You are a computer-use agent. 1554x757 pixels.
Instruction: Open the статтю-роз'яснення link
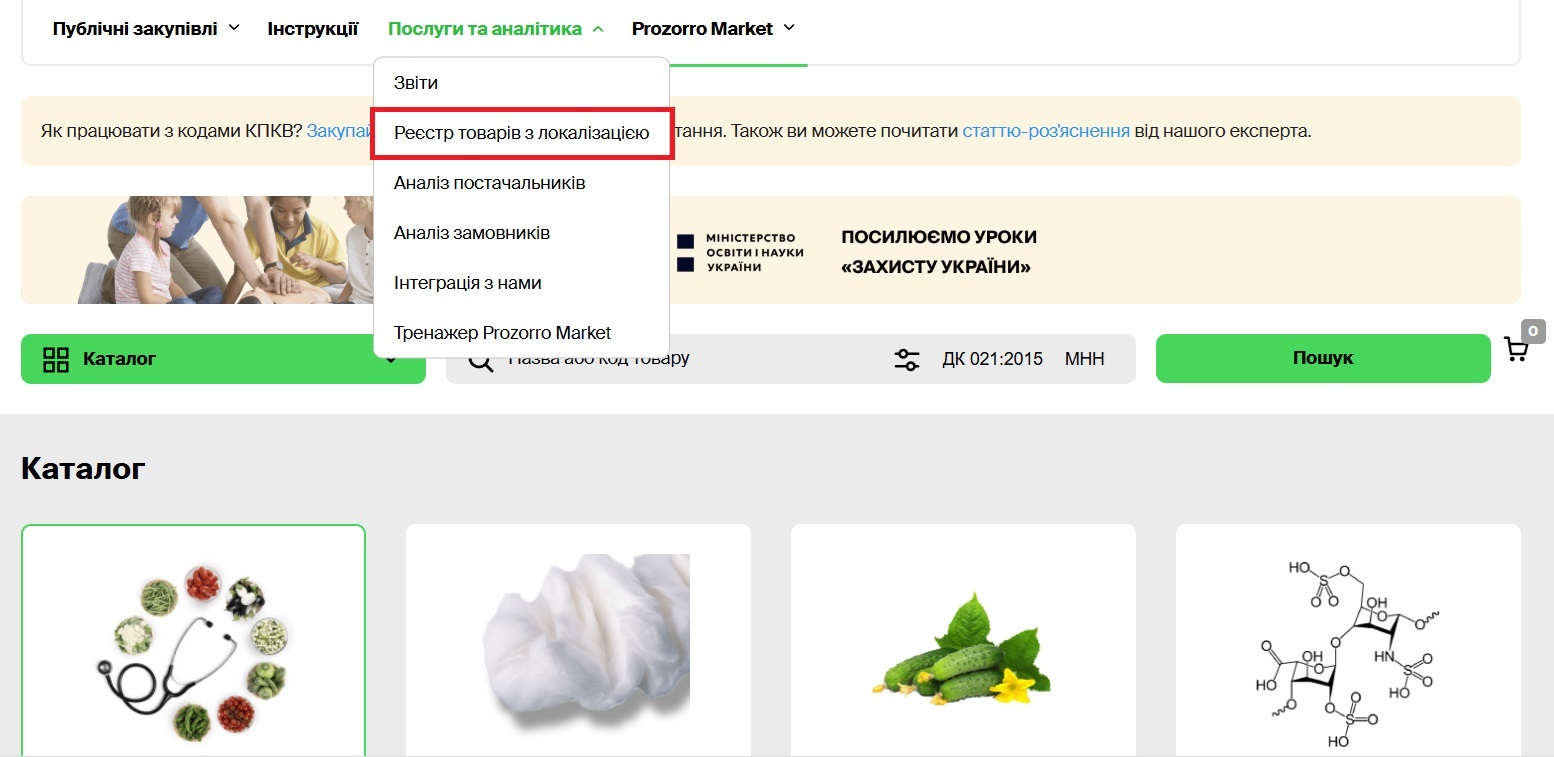[1046, 131]
